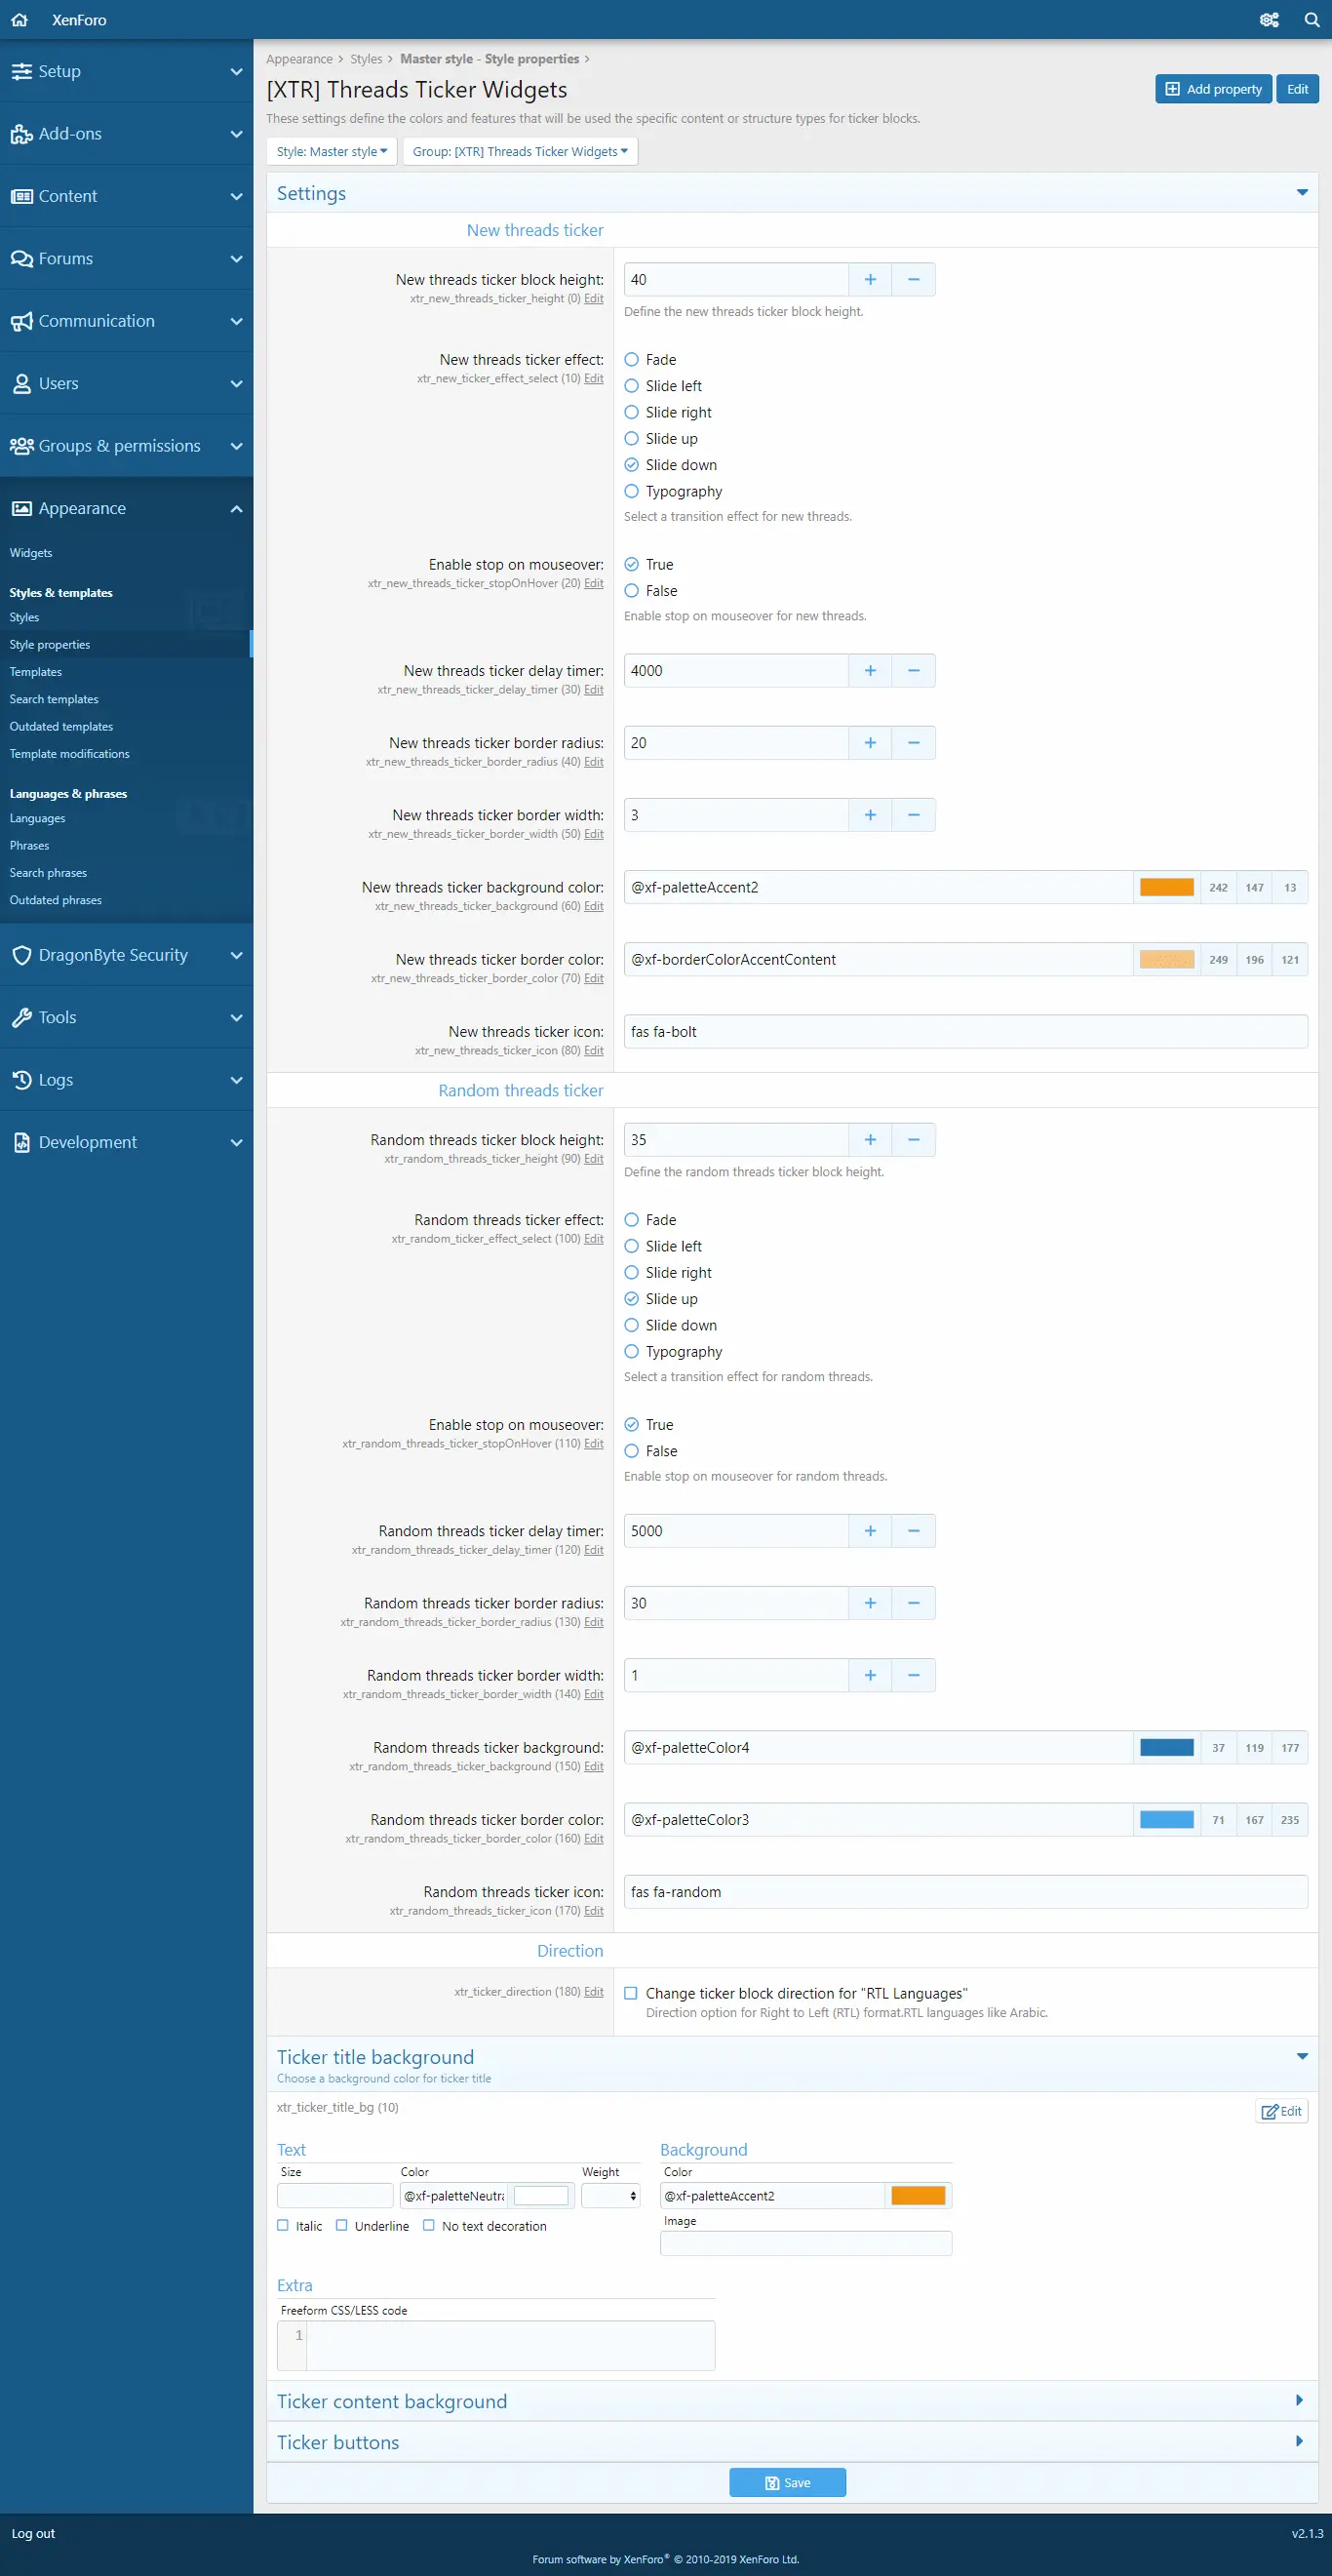This screenshot has width=1332, height=2576.
Task: Open Templates in the Appearance submenu
Action: [x=36, y=672]
